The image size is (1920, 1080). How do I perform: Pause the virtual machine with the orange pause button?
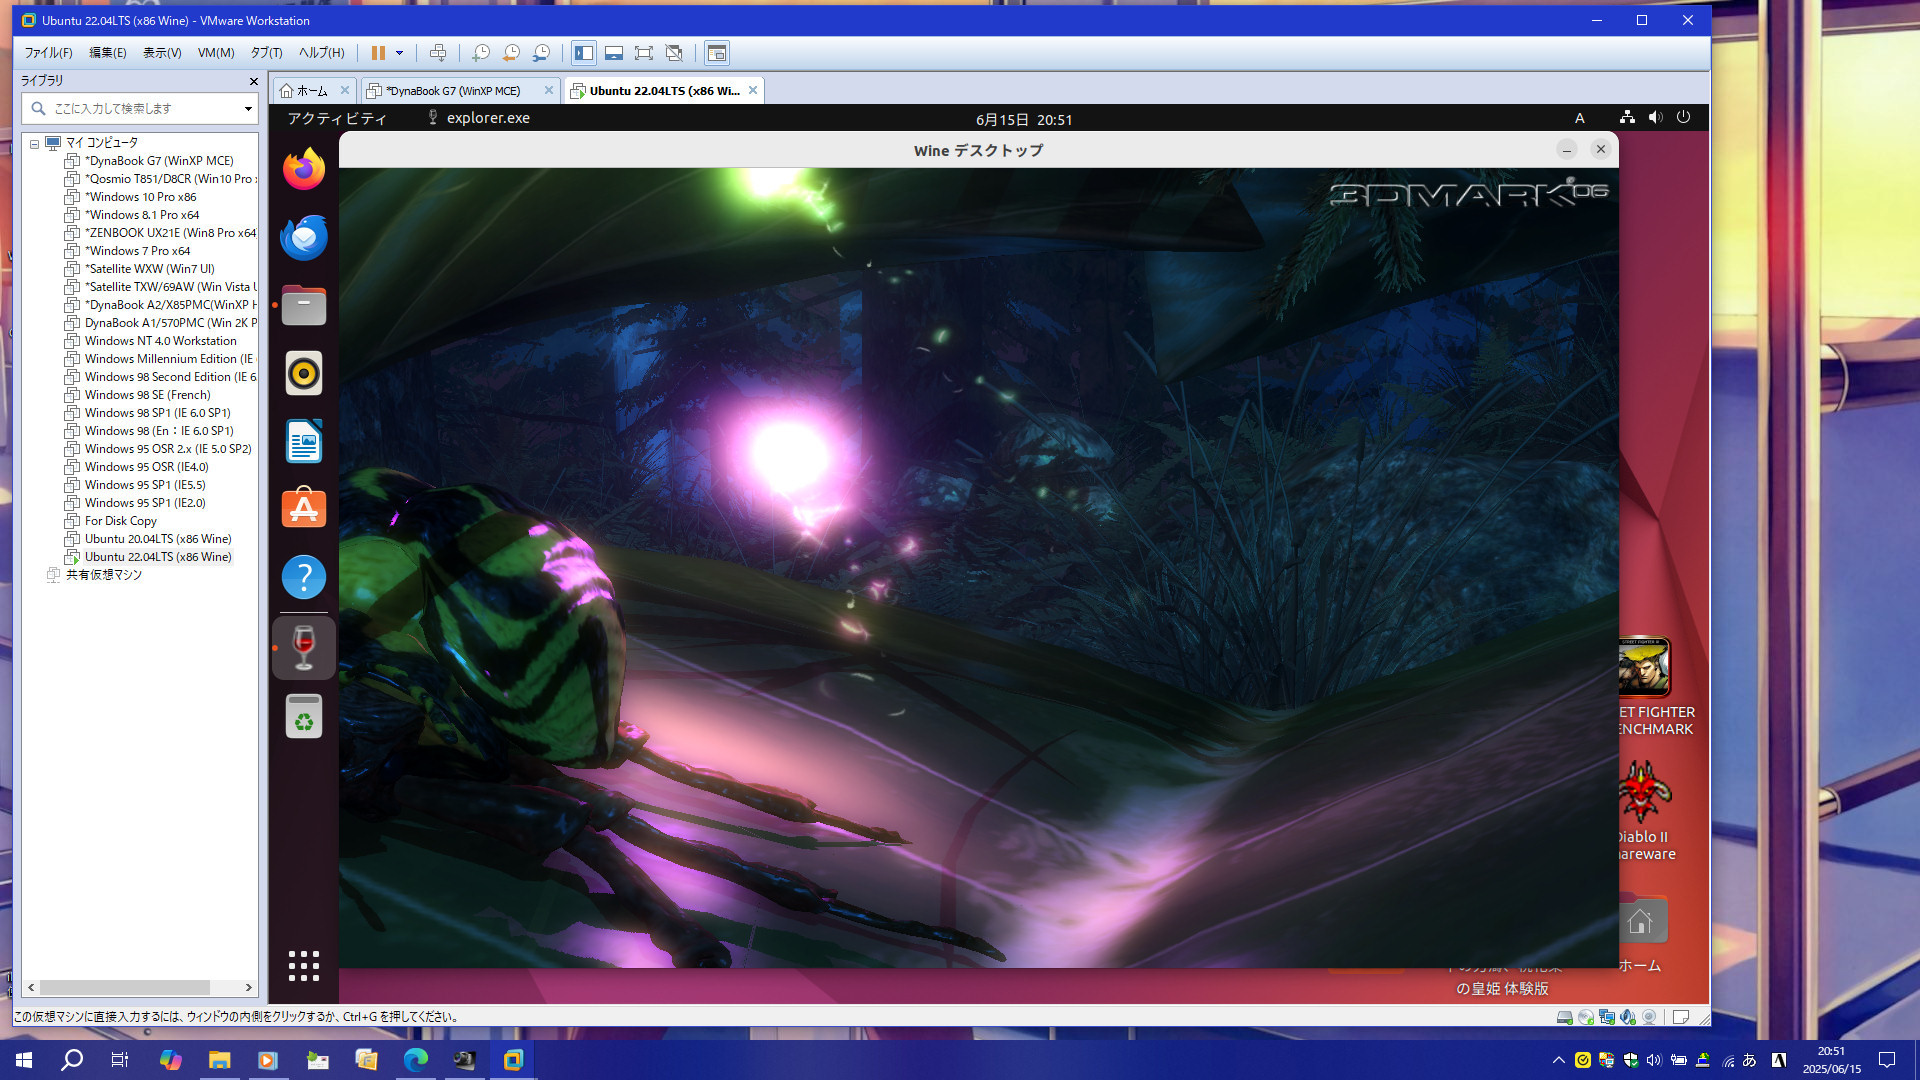click(x=378, y=53)
